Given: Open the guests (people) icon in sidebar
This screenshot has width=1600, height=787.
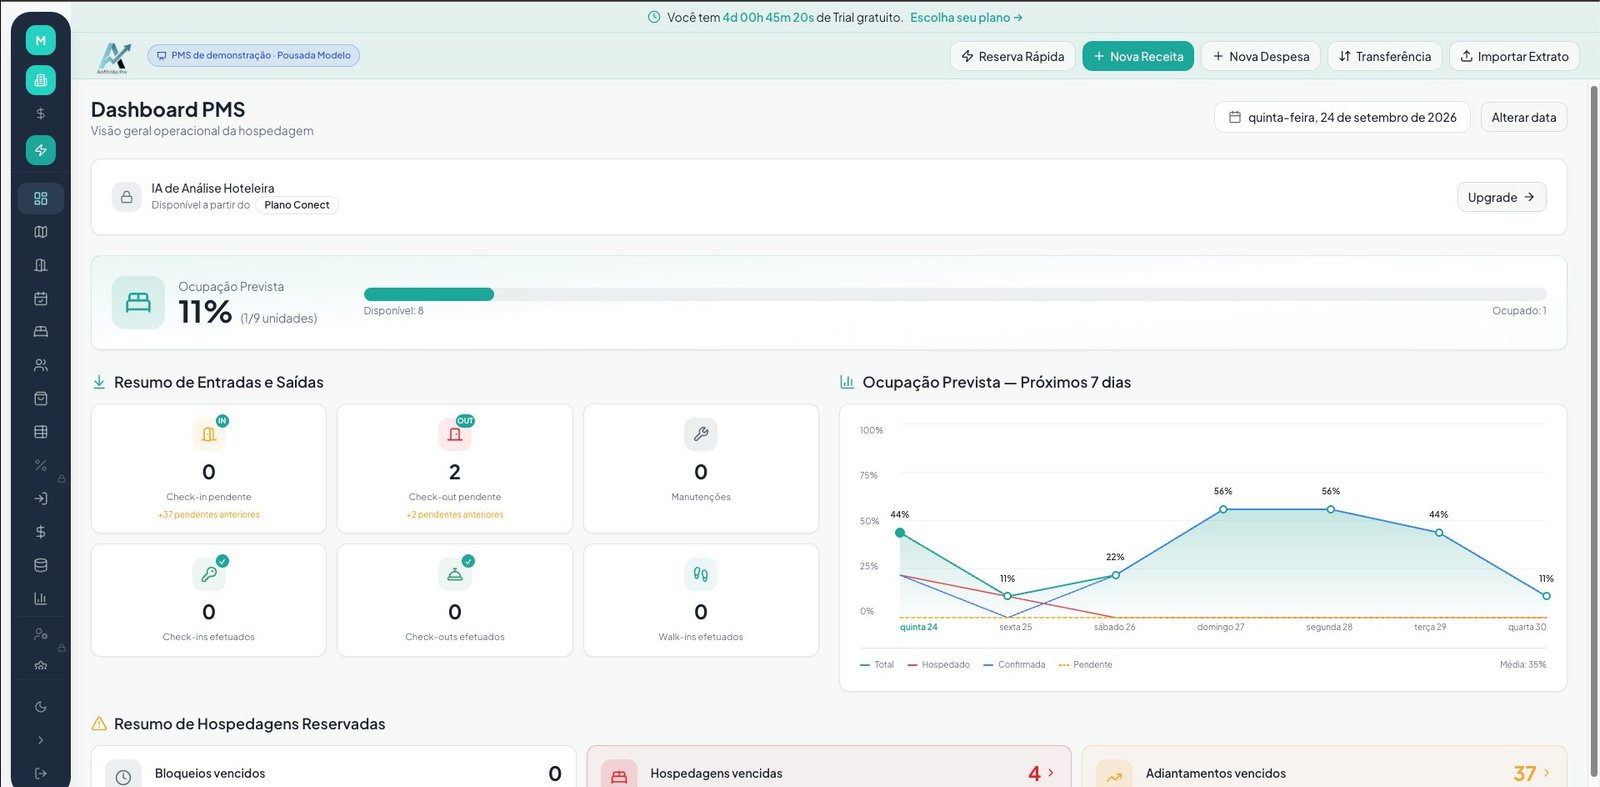Looking at the screenshot, I should click(x=41, y=365).
